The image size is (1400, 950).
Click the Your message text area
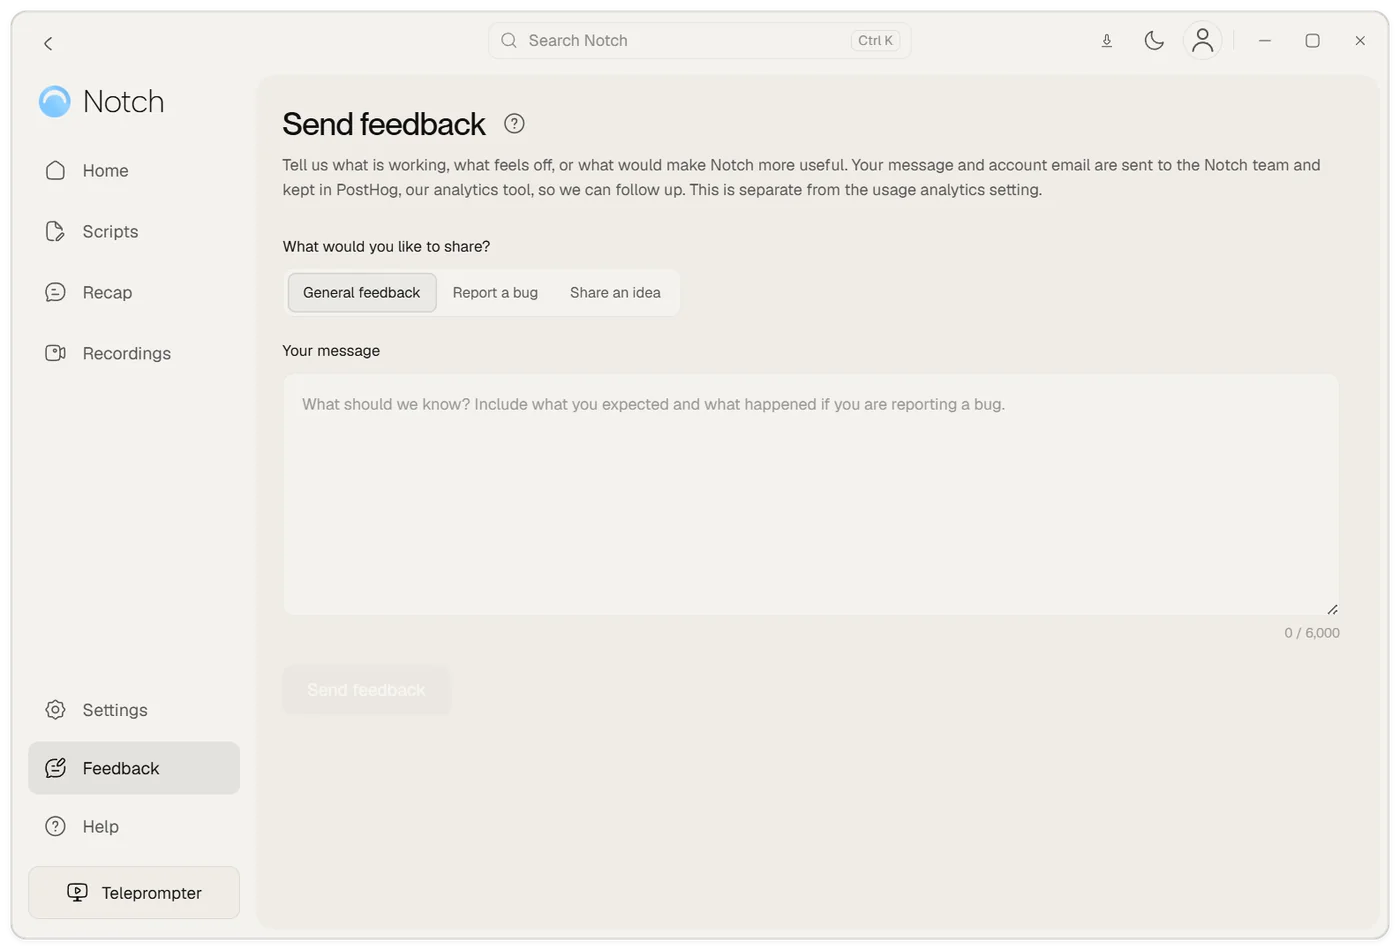pyautogui.click(x=811, y=495)
